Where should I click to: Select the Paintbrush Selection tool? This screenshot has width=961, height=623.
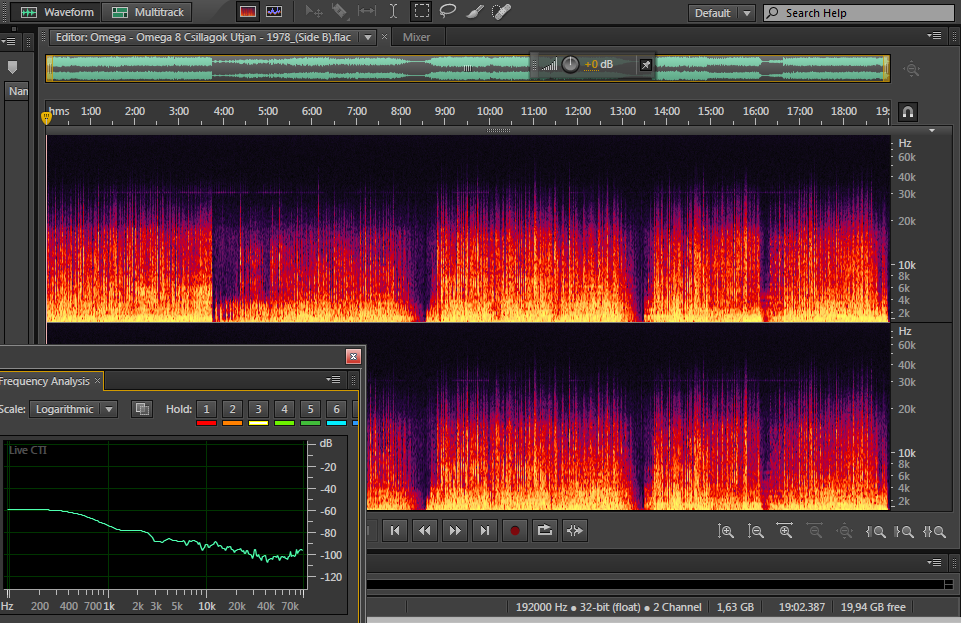[474, 11]
